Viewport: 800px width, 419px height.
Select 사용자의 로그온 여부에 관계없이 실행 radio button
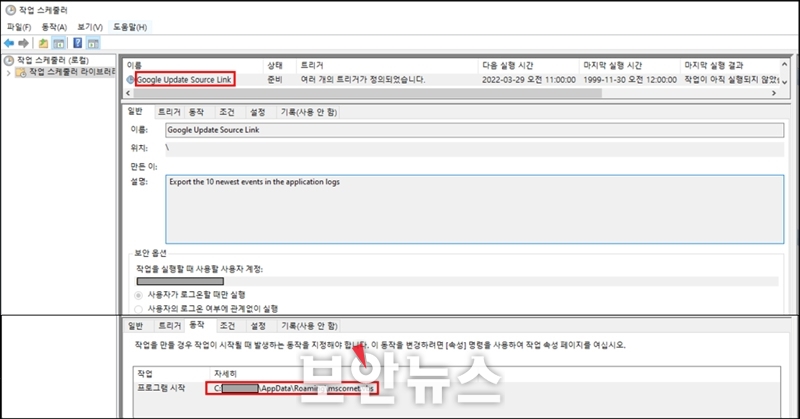[x=138, y=309]
